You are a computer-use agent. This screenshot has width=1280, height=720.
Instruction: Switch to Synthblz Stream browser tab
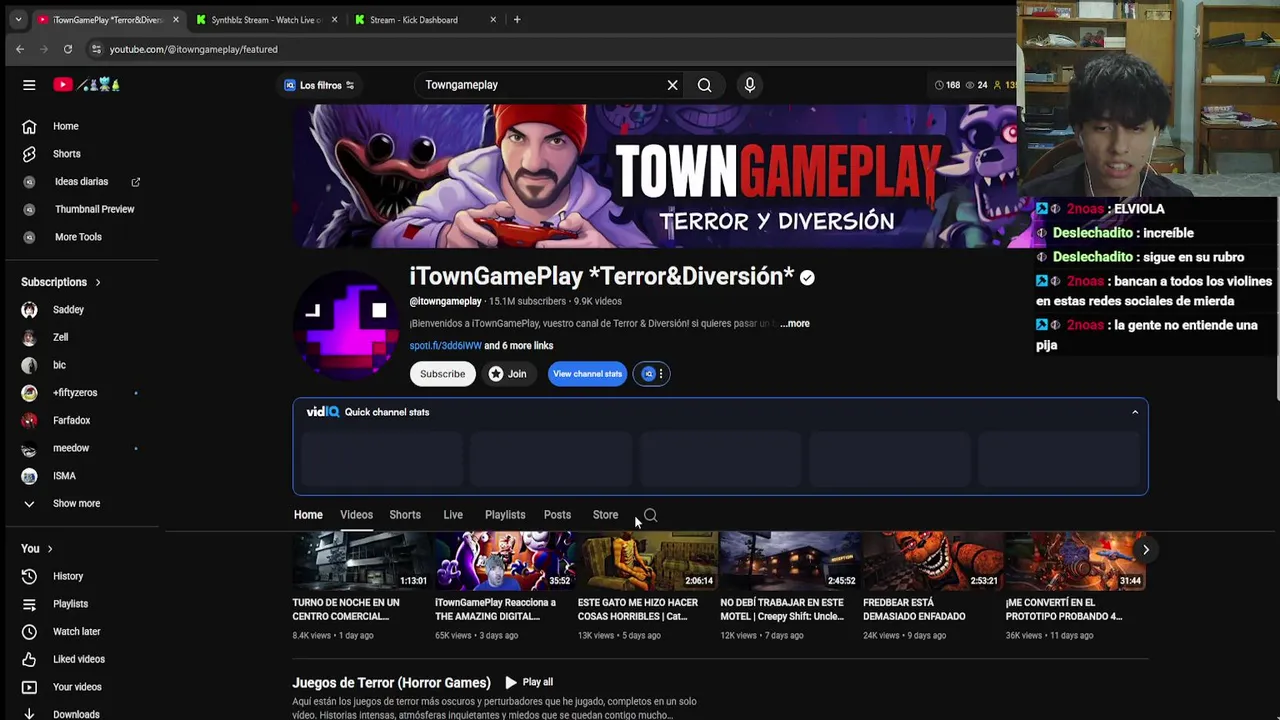(266, 20)
